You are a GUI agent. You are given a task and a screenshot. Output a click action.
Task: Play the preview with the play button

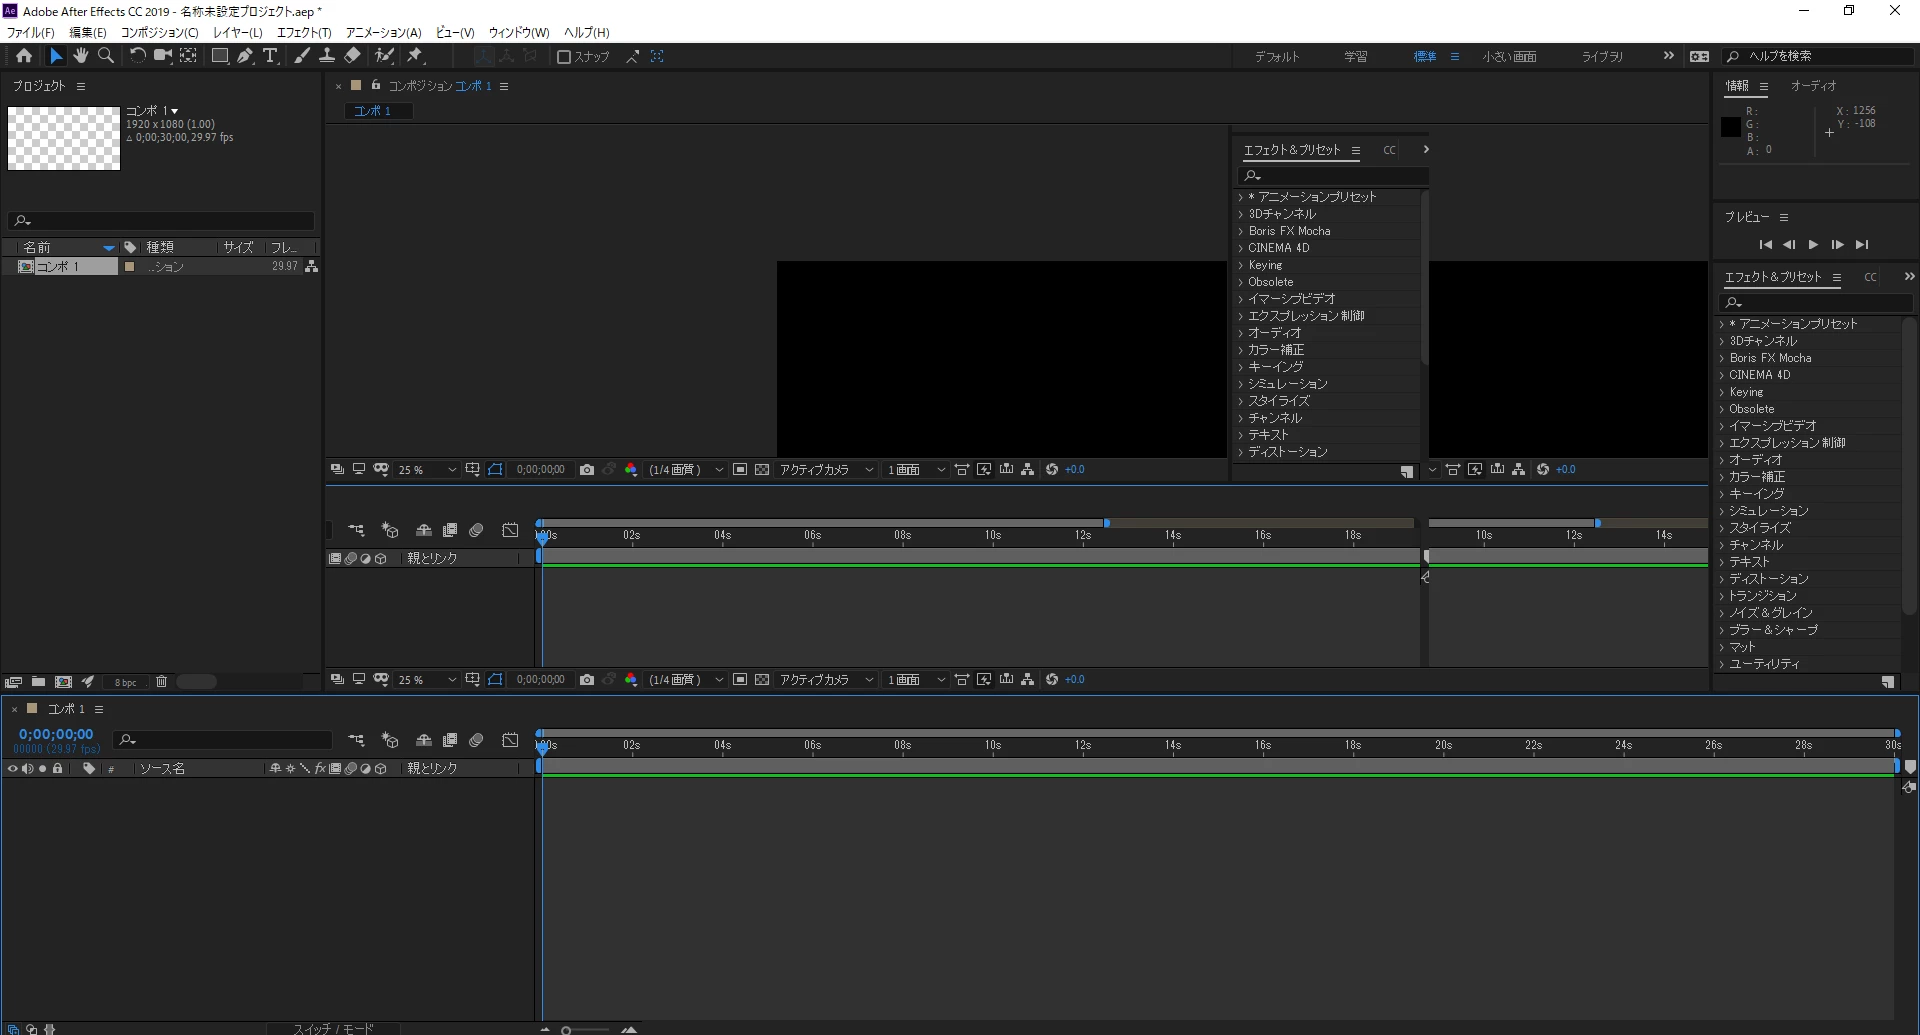(x=1813, y=245)
